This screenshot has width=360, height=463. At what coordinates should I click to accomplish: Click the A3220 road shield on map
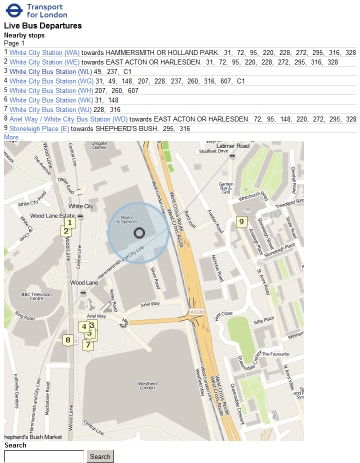click(196, 312)
